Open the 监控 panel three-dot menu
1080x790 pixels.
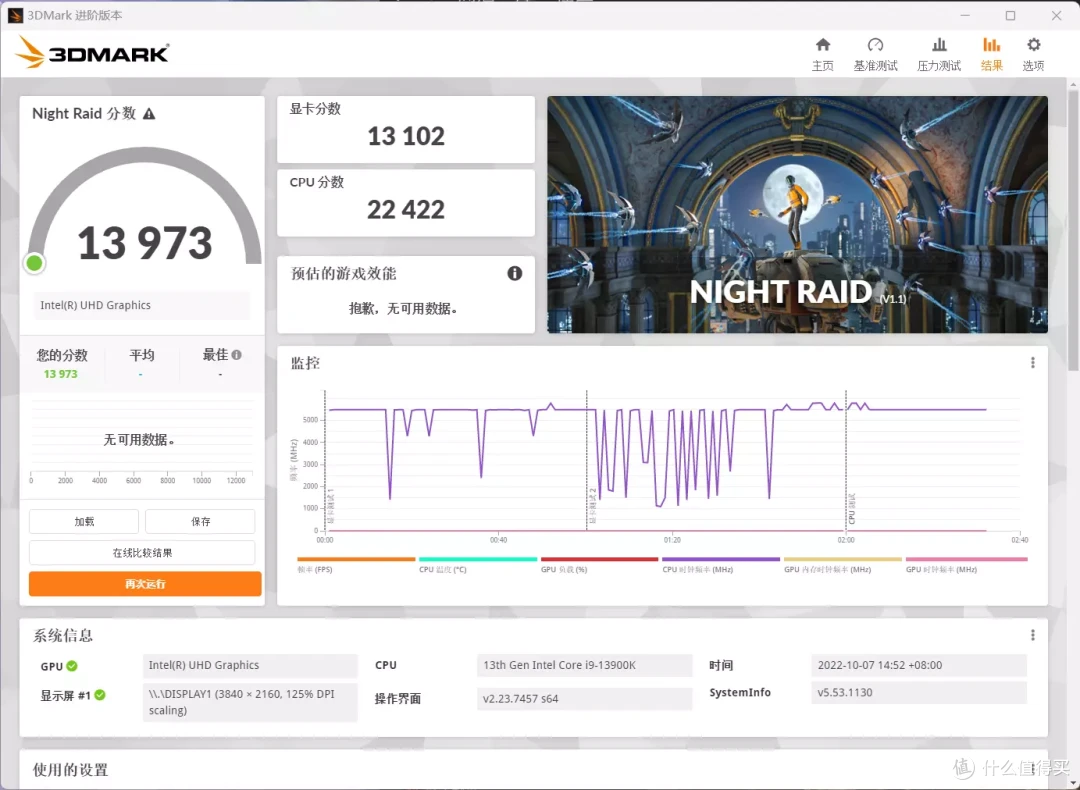[1032, 362]
